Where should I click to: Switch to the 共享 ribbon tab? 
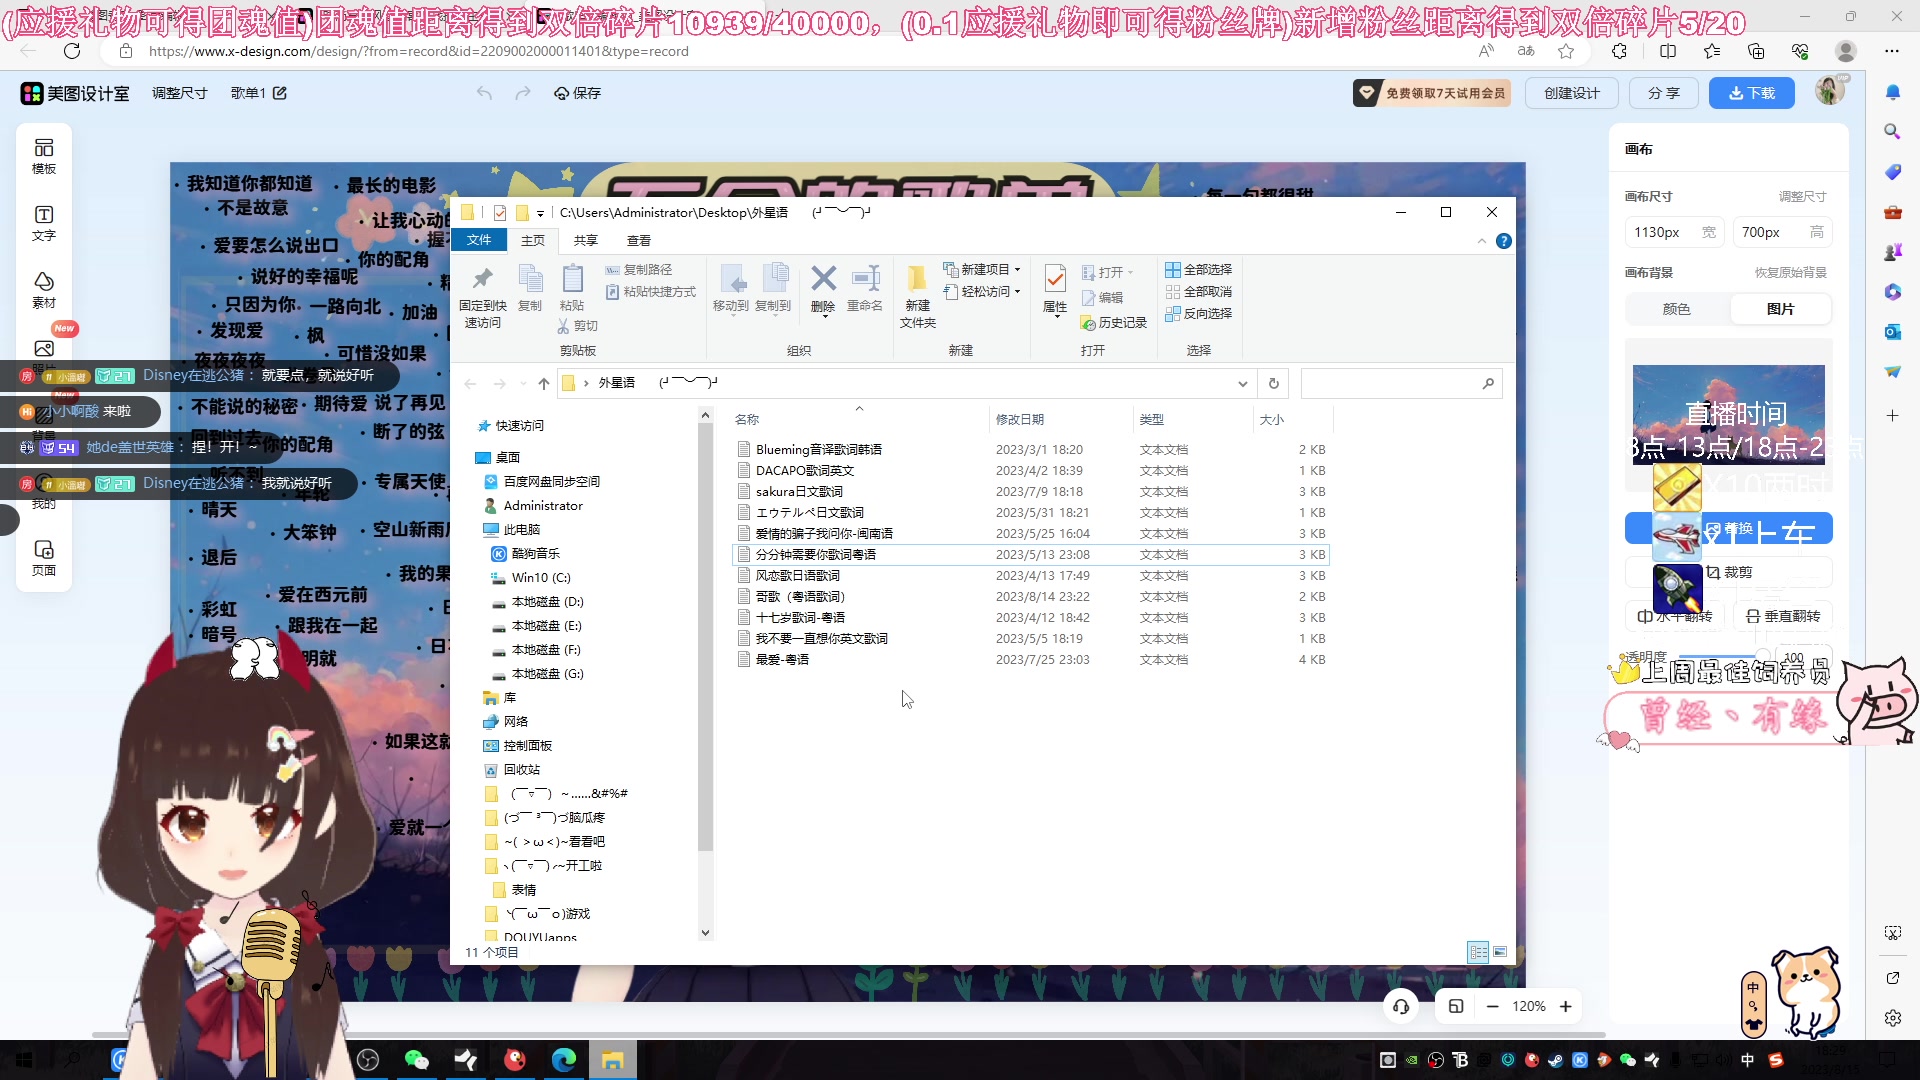[585, 240]
